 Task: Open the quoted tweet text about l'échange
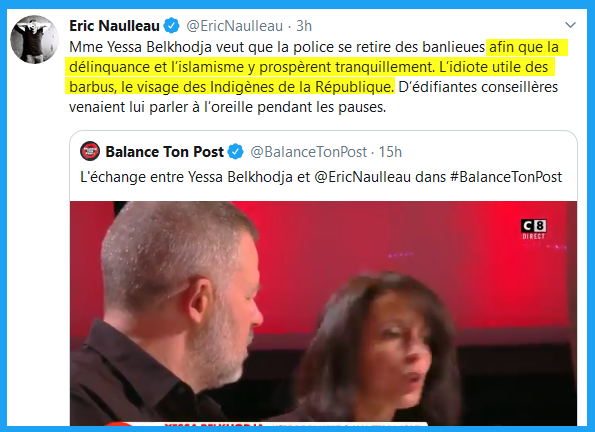[321, 177]
